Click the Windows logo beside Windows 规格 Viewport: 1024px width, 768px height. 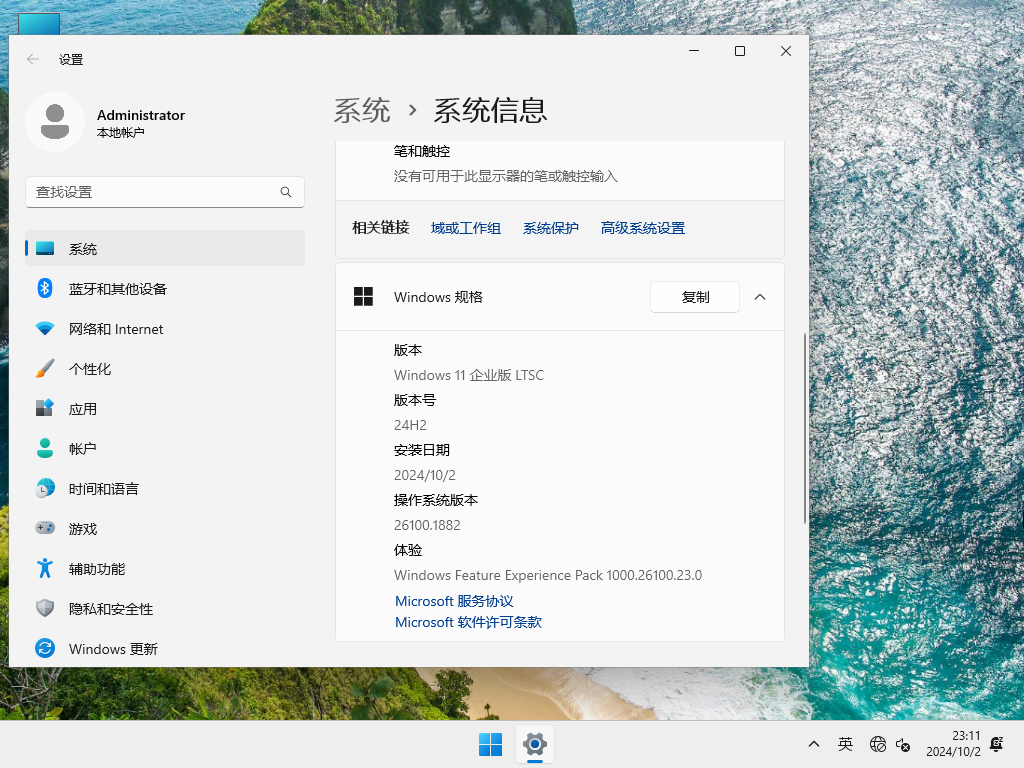[x=363, y=296]
